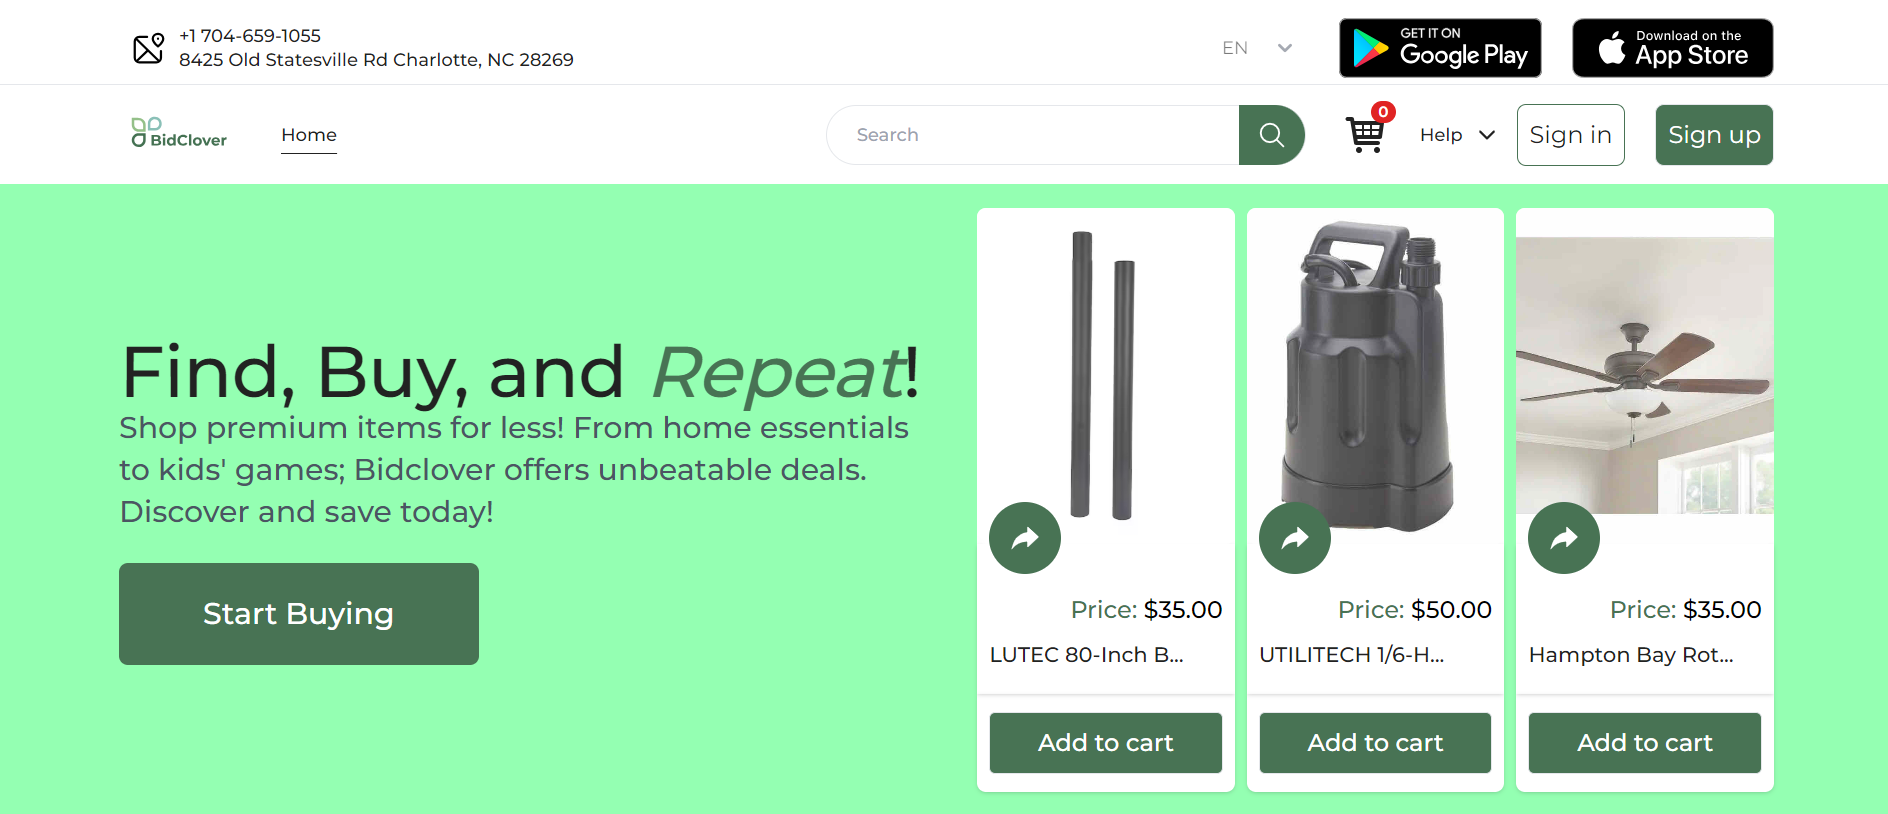Focus the Search input field
The image size is (1888, 814).
click(1033, 135)
